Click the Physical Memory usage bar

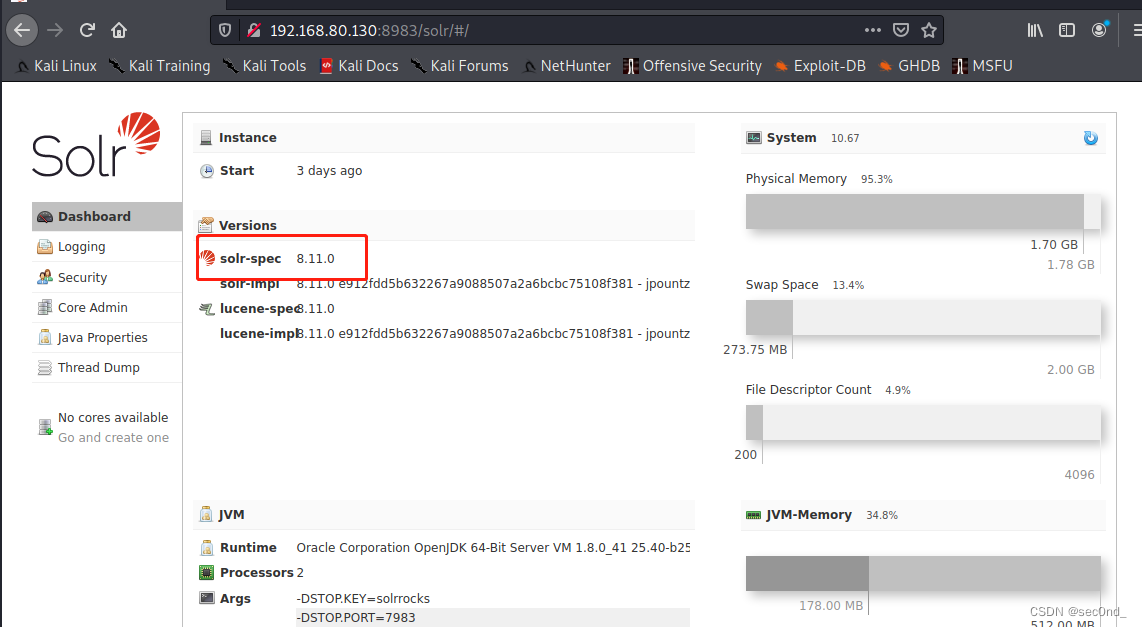click(923, 211)
